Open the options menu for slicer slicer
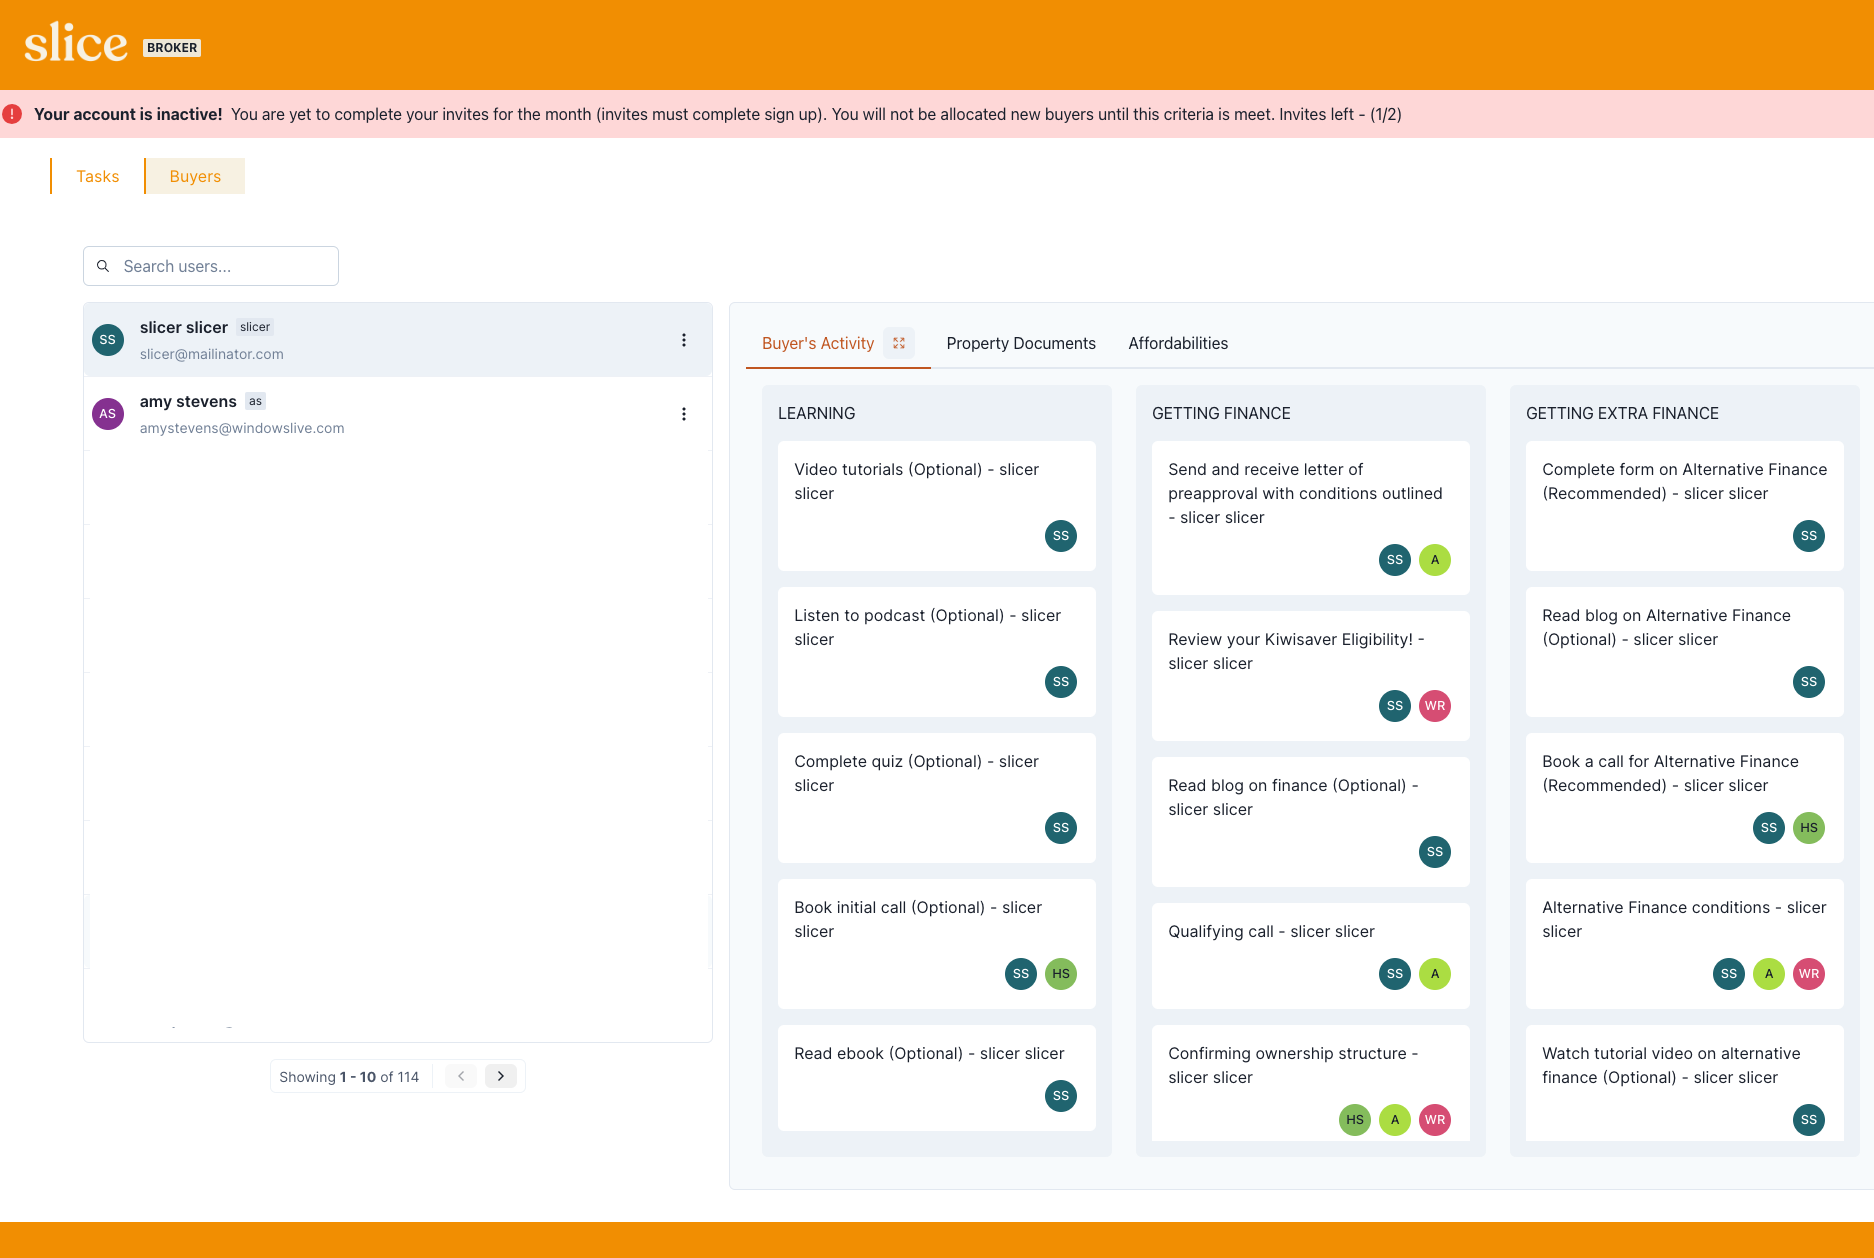1874x1258 pixels. coord(684,340)
